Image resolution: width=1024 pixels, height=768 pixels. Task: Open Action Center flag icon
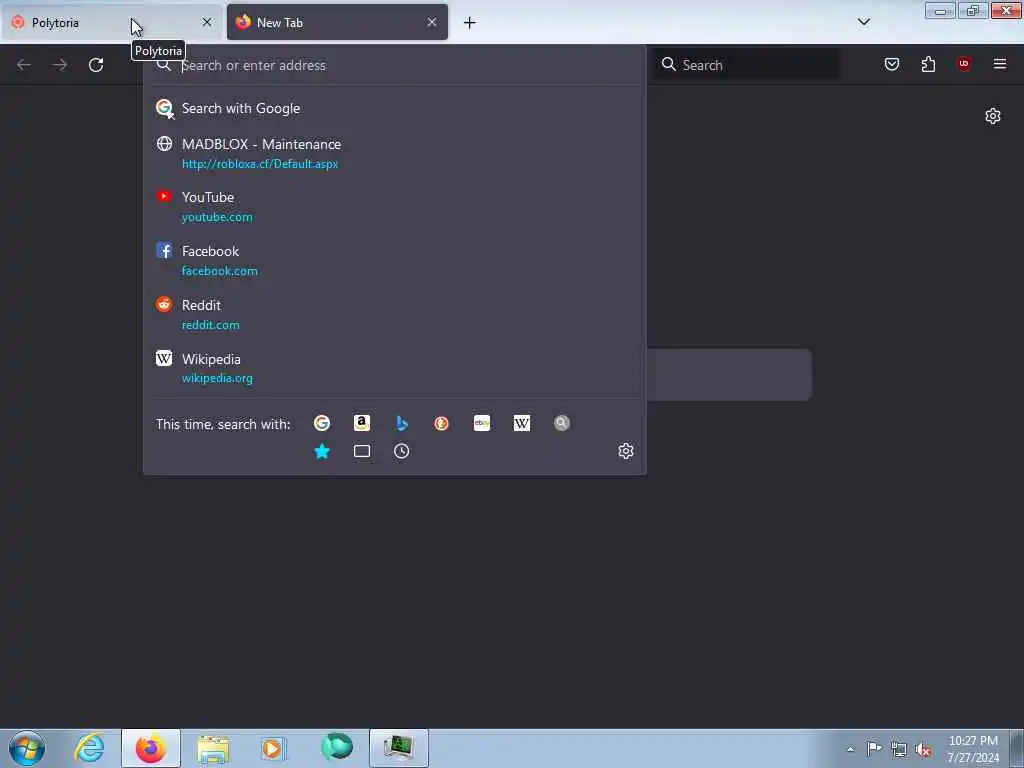(874, 749)
